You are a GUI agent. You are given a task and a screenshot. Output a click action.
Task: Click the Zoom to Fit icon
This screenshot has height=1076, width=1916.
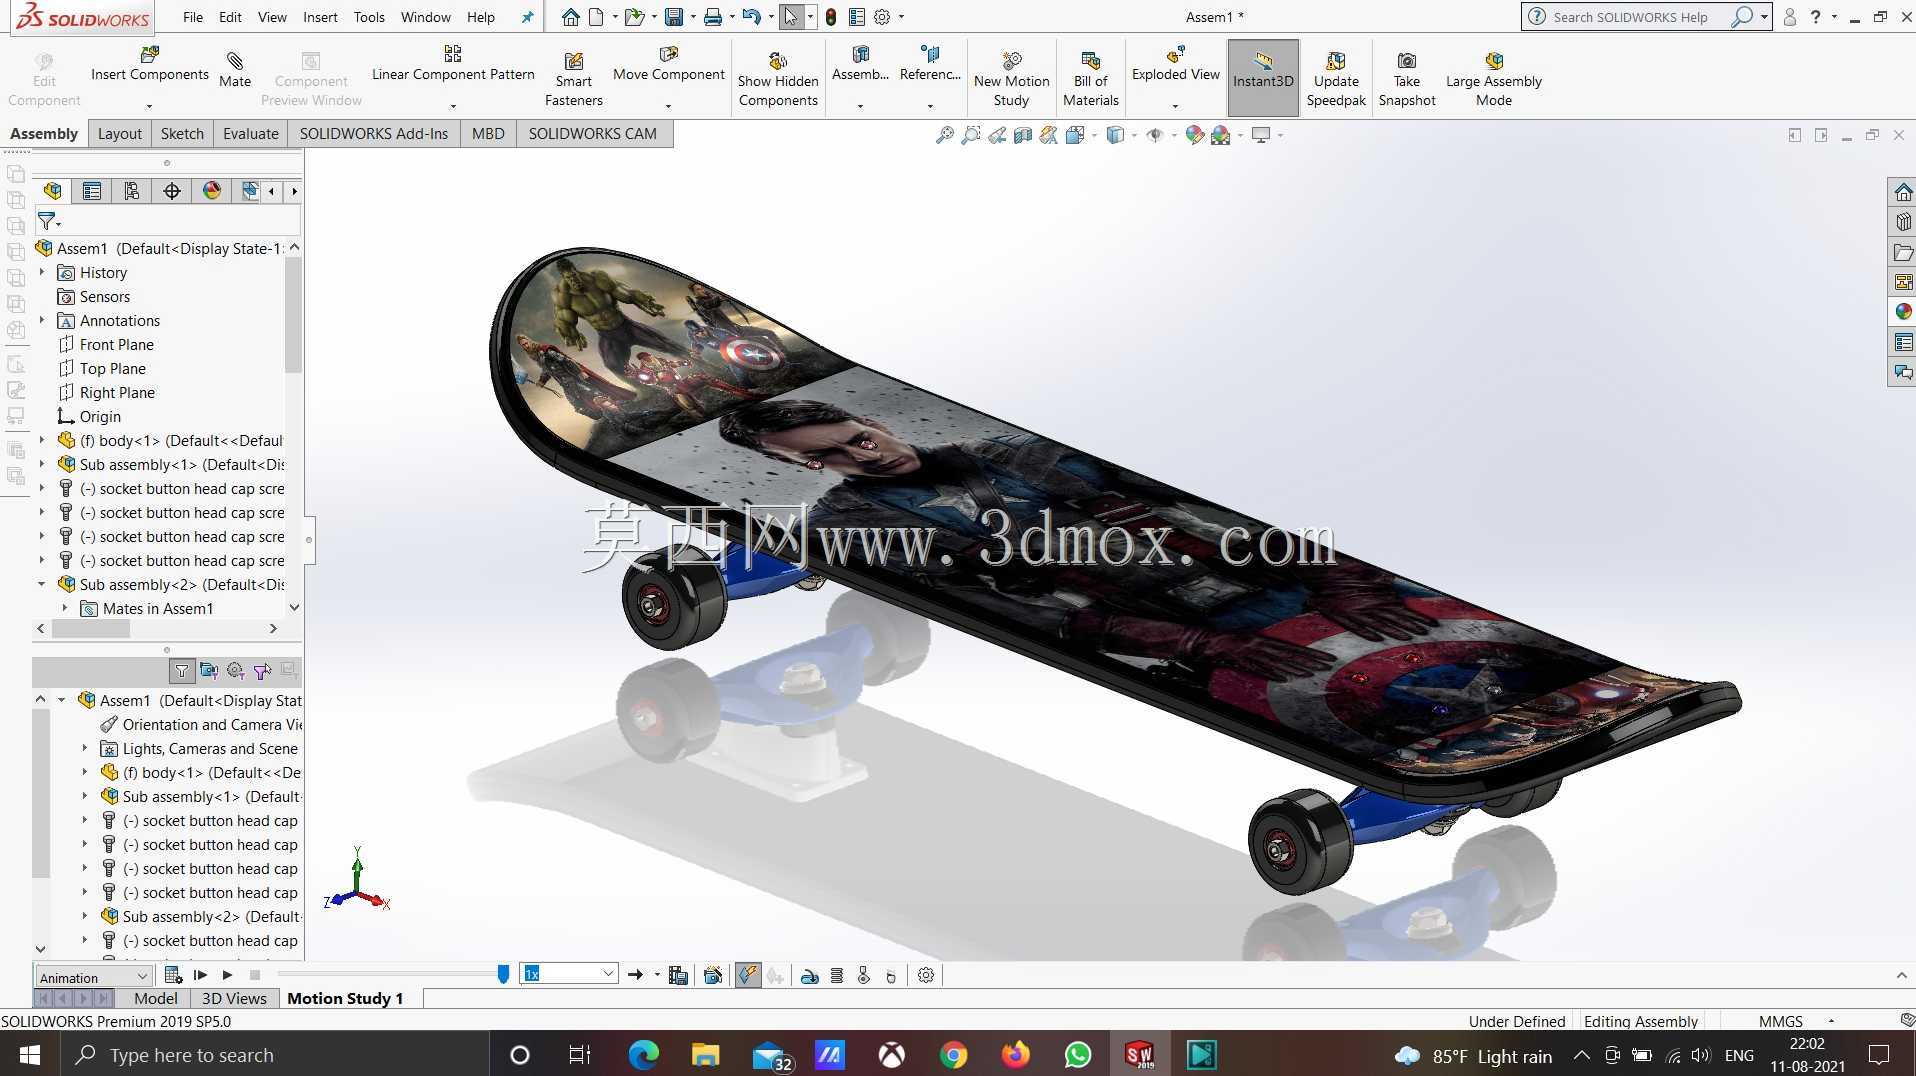(x=944, y=135)
